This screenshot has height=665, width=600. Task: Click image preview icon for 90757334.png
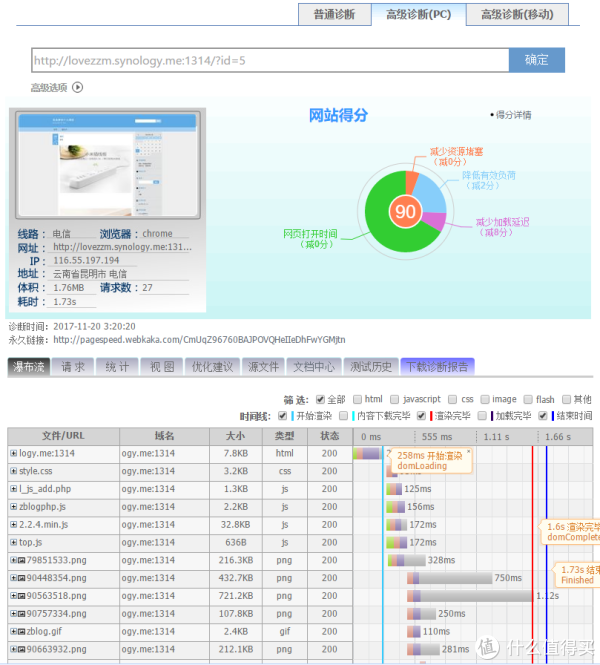point(22,614)
